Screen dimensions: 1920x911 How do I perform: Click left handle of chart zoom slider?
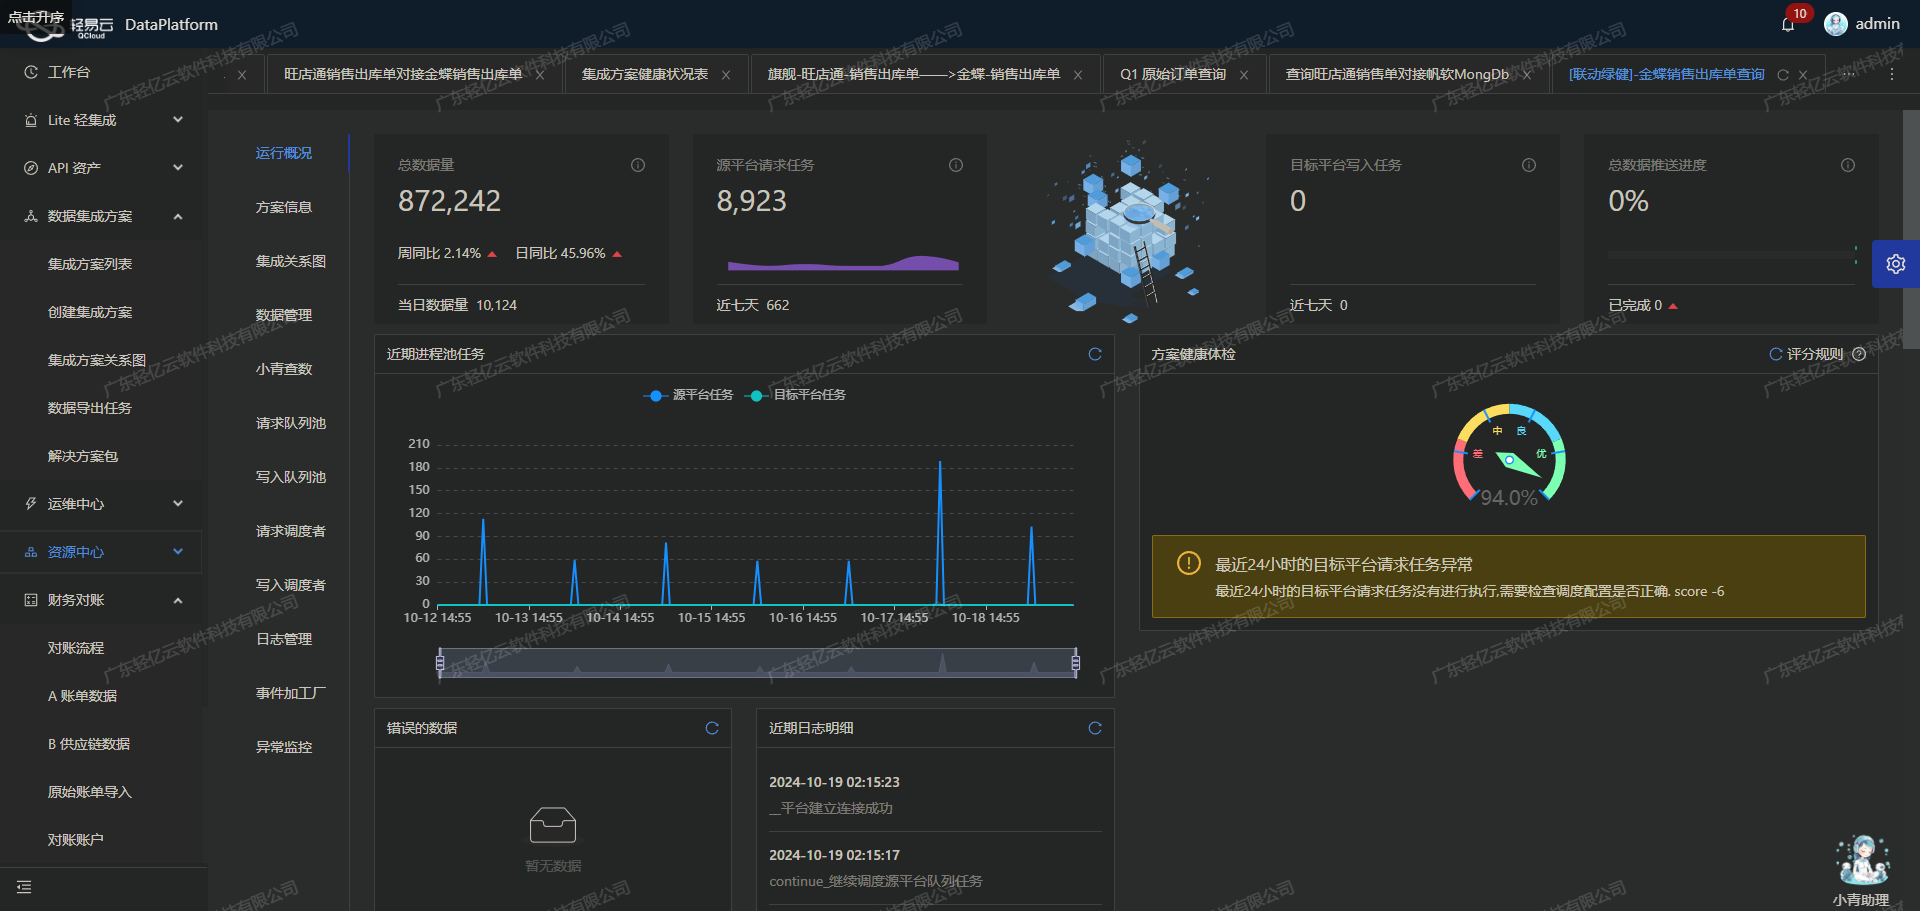pyautogui.click(x=440, y=662)
